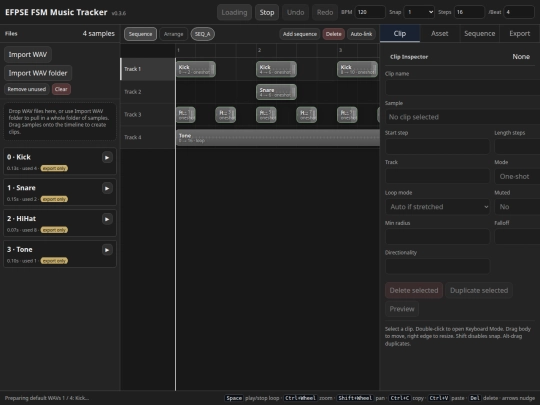Play the Tone sample preview

(107, 250)
